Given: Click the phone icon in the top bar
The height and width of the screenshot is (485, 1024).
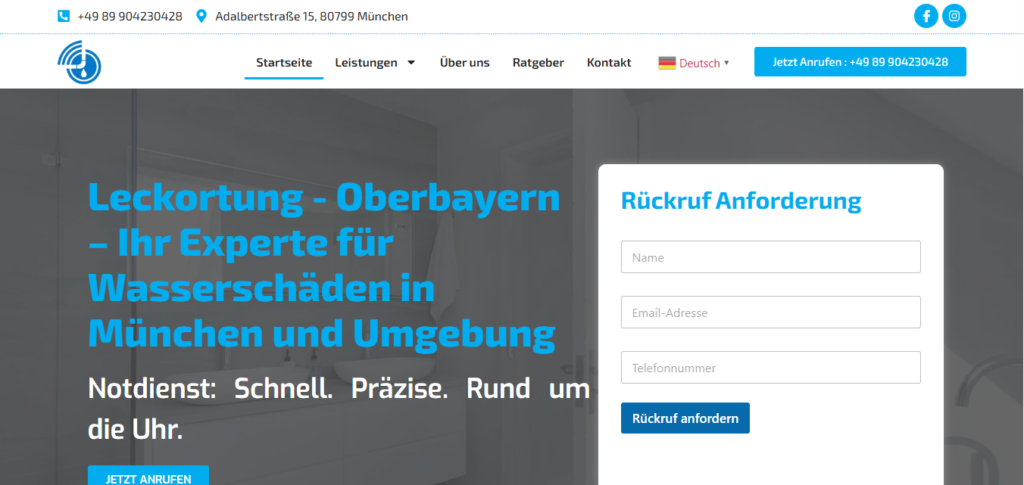Looking at the screenshot, I should (x=63, y=16).
